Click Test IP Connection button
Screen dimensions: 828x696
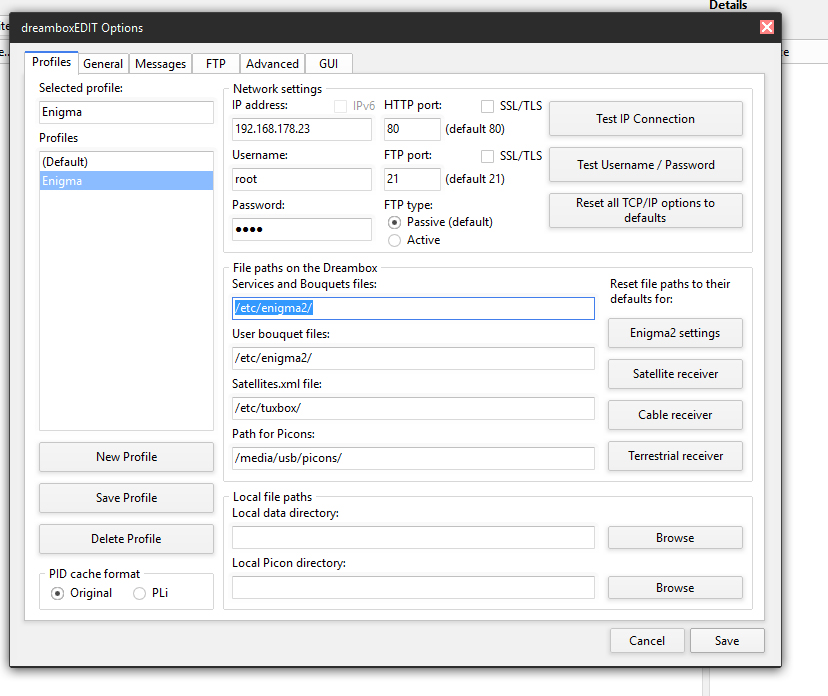(645, 119)
